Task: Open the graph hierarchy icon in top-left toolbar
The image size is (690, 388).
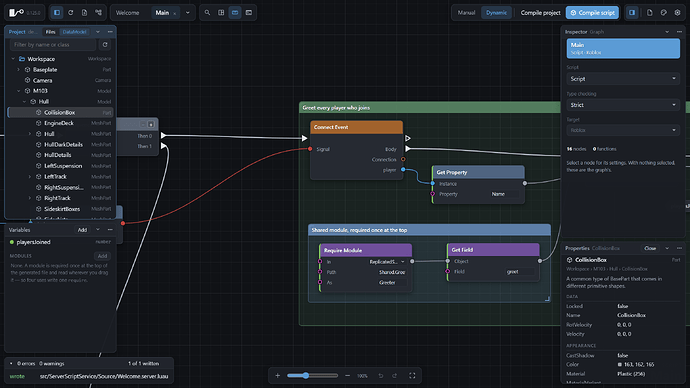Action: (x=98, y=13)
